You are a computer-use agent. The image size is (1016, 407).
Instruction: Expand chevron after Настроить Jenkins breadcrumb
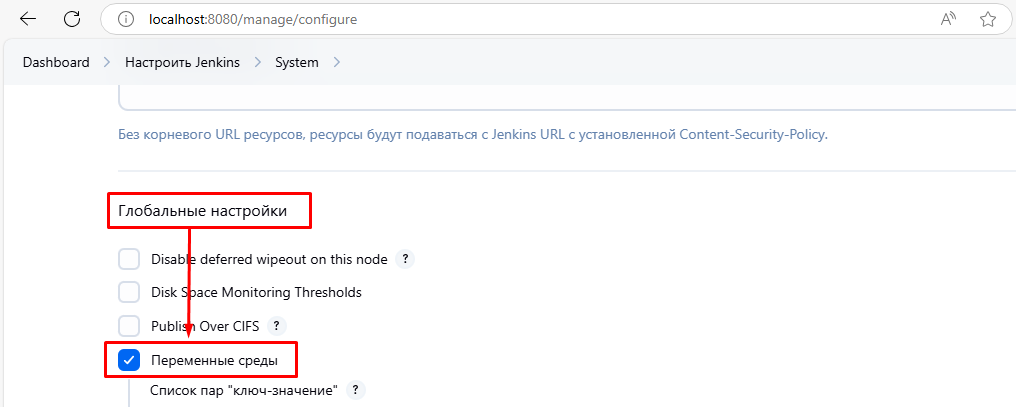[x=257, y=62]
